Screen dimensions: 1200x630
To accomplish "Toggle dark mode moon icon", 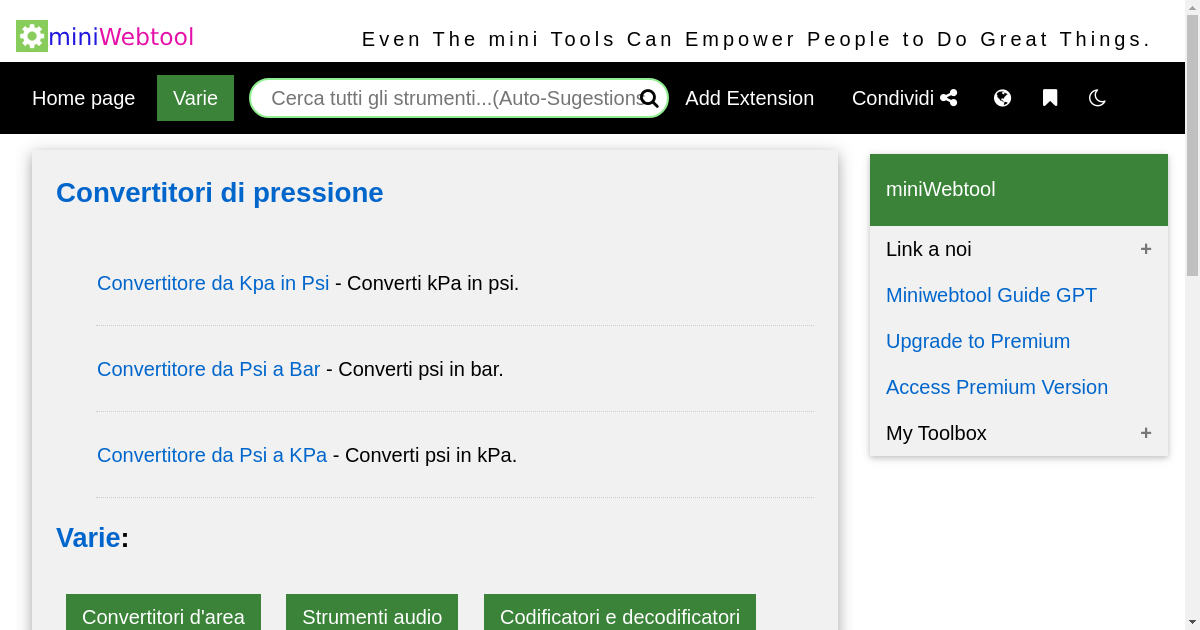I will pyautogui.click(x=1097, y=98).
